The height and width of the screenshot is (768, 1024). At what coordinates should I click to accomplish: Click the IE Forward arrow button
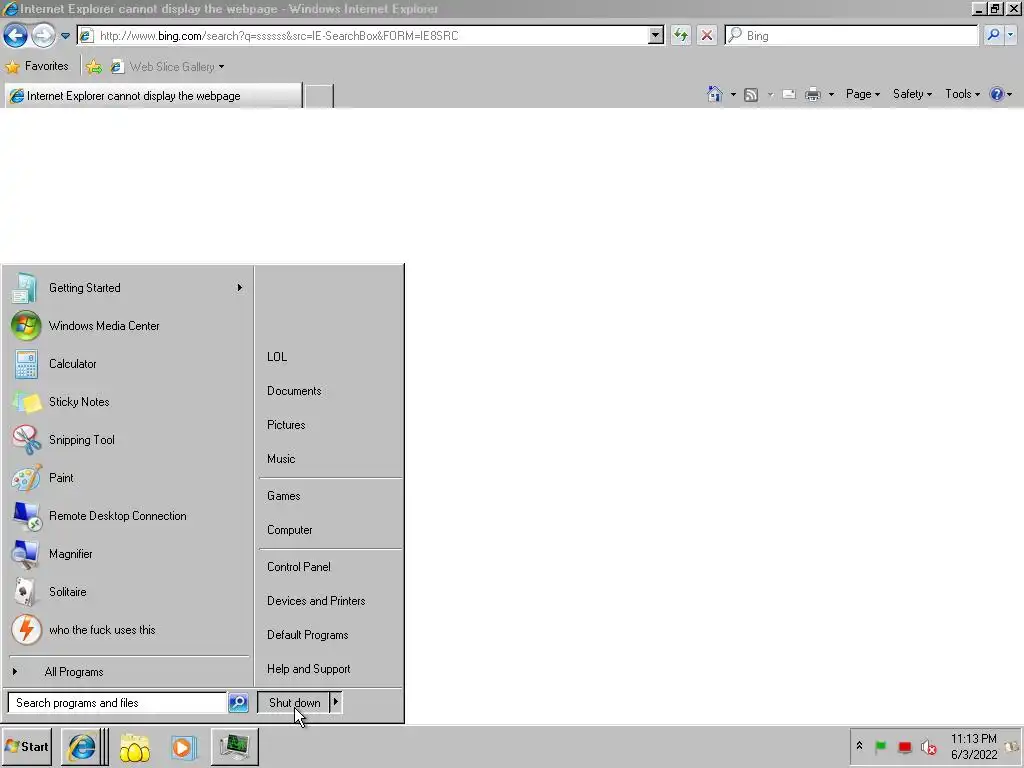pos(43,35)
